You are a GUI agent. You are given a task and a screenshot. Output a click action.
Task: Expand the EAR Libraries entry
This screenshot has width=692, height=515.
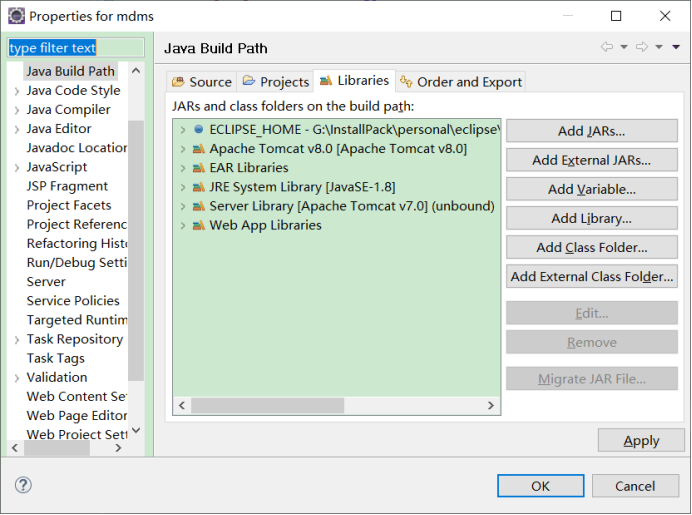point(183,168)
